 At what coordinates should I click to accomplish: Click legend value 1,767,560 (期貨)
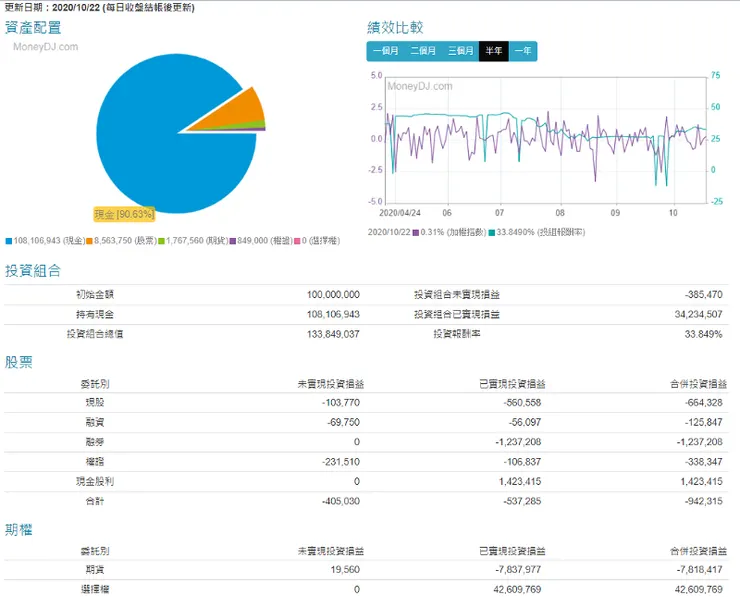pos(197,241)
